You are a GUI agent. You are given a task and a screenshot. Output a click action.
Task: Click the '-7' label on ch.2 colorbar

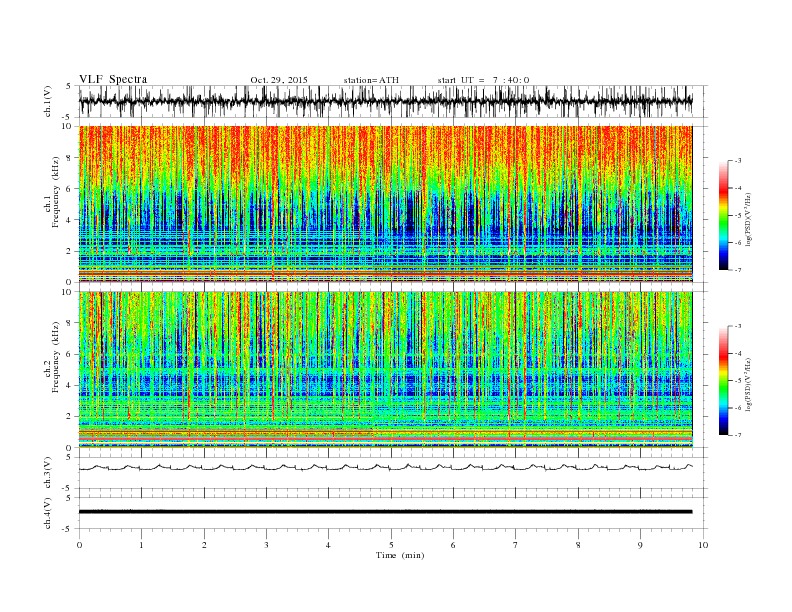pos(738,435)
